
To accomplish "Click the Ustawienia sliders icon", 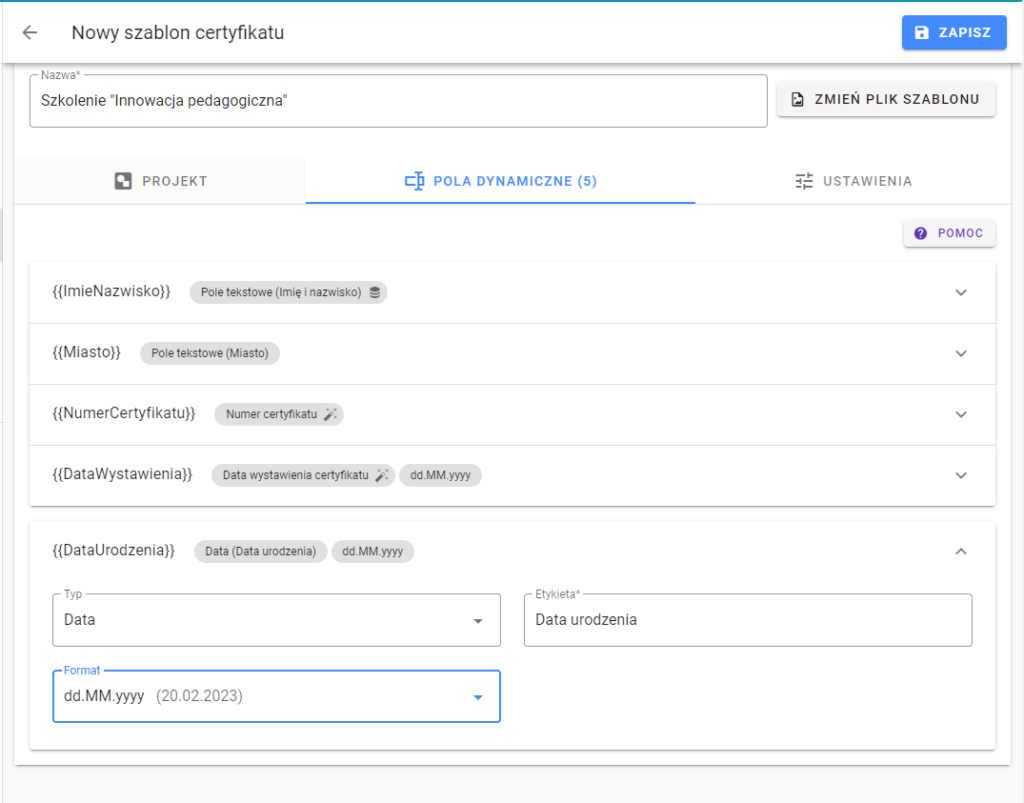I will (x=804, y=181).
